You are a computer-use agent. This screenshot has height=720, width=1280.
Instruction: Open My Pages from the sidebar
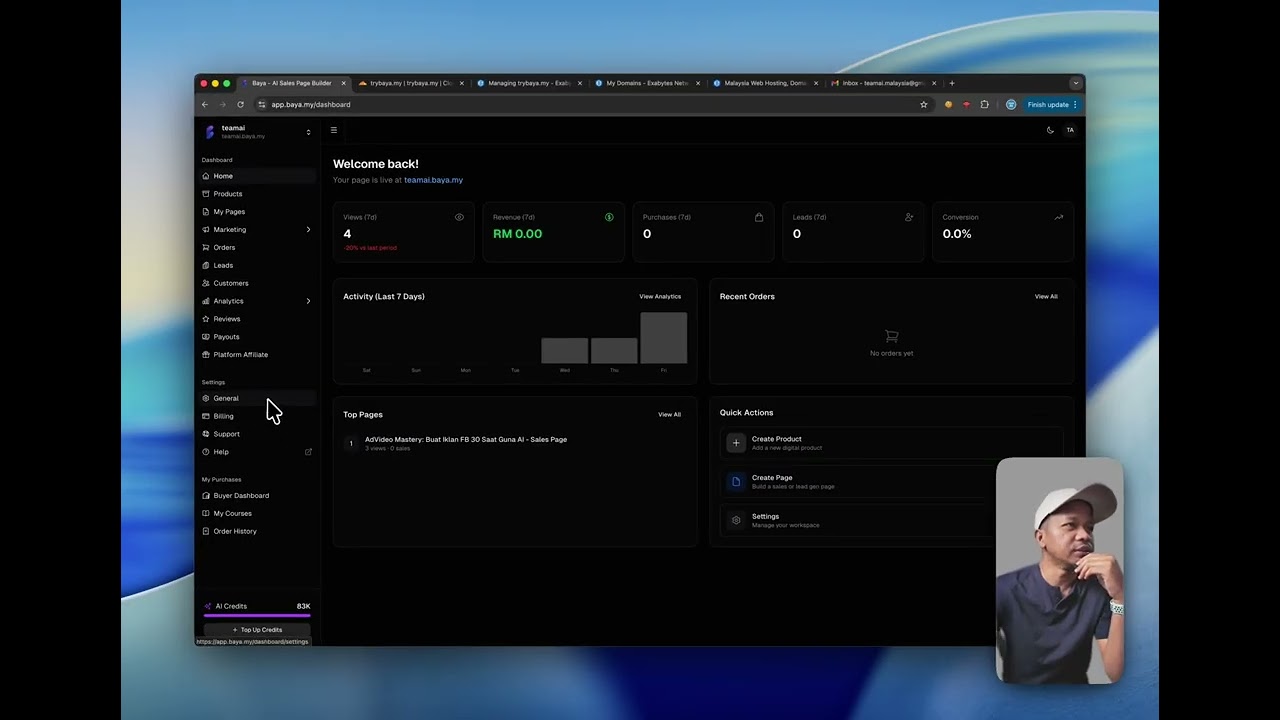[257, 212]
